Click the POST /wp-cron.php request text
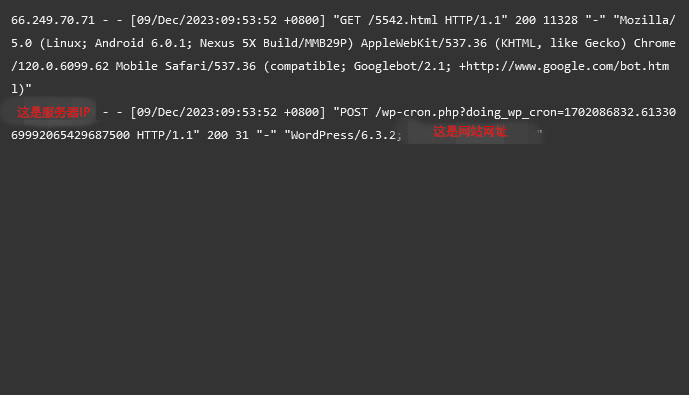 point(399,112)
